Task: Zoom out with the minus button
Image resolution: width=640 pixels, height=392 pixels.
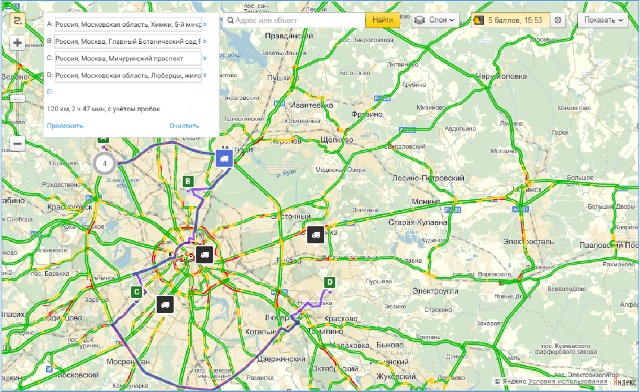Action: pos(17,144)
